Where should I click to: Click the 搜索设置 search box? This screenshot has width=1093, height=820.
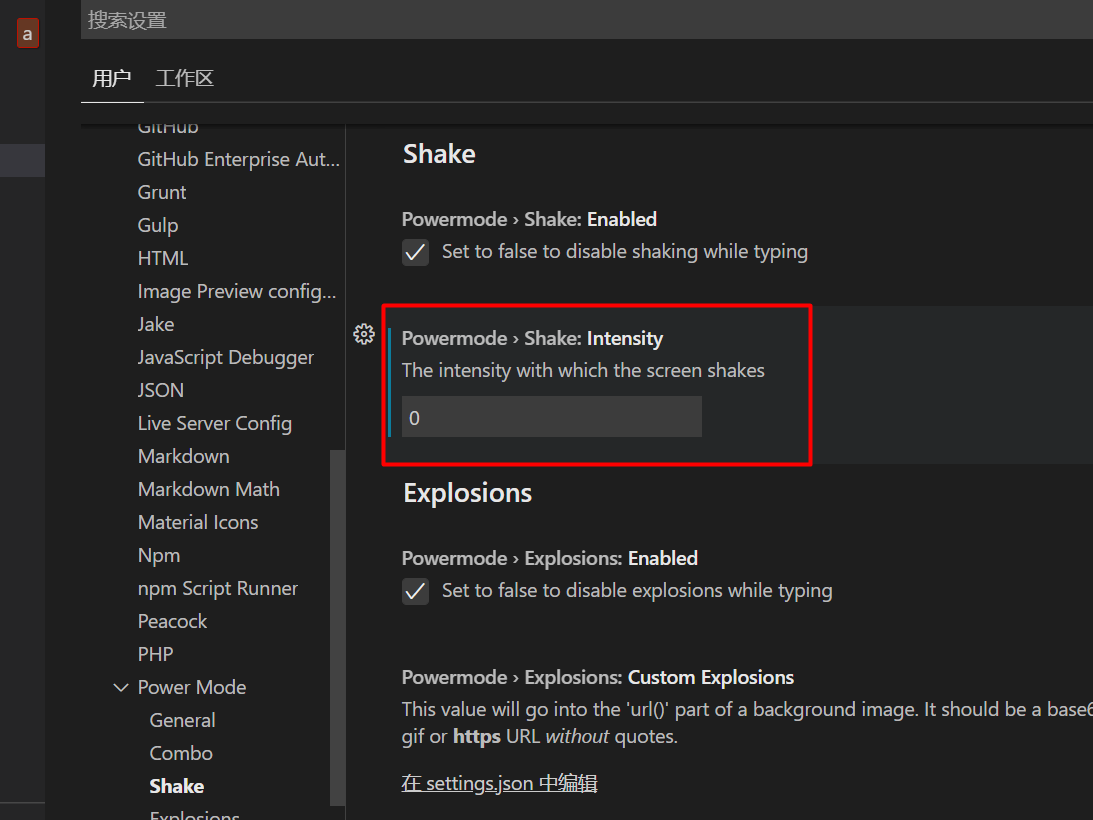[x=580, y=20]
